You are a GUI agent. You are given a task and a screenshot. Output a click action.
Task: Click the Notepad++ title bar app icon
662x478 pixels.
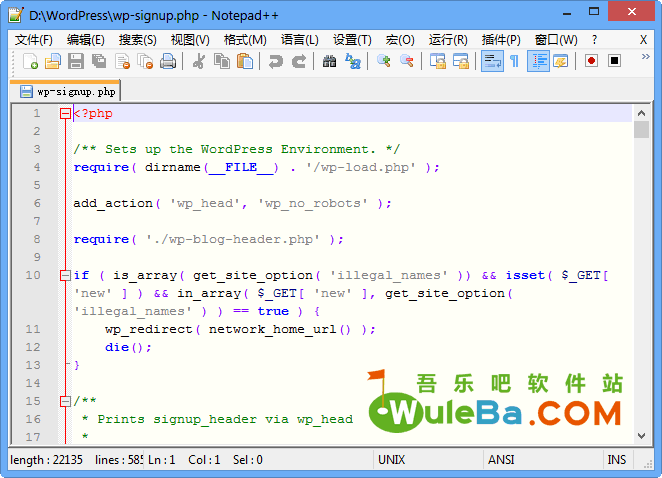[x=16, y=15]
